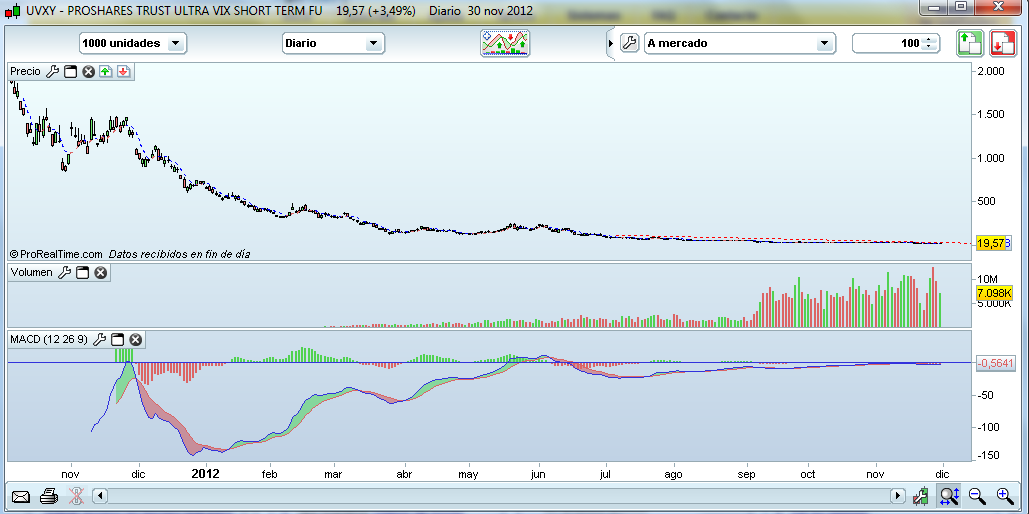Click the green buy order icon

969,43
